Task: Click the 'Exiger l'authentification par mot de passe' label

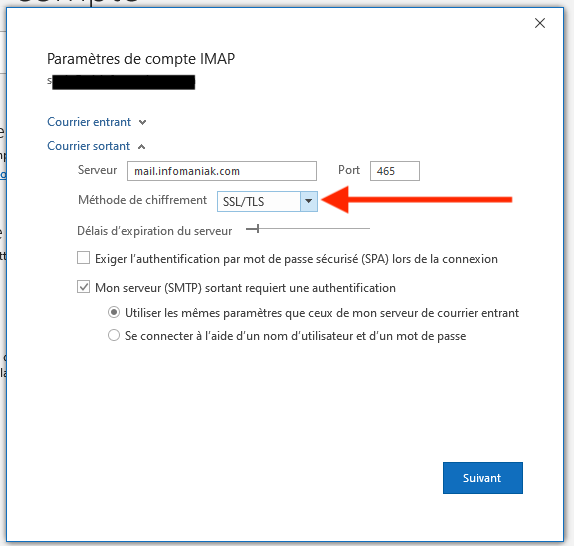Action: point(296,259)
